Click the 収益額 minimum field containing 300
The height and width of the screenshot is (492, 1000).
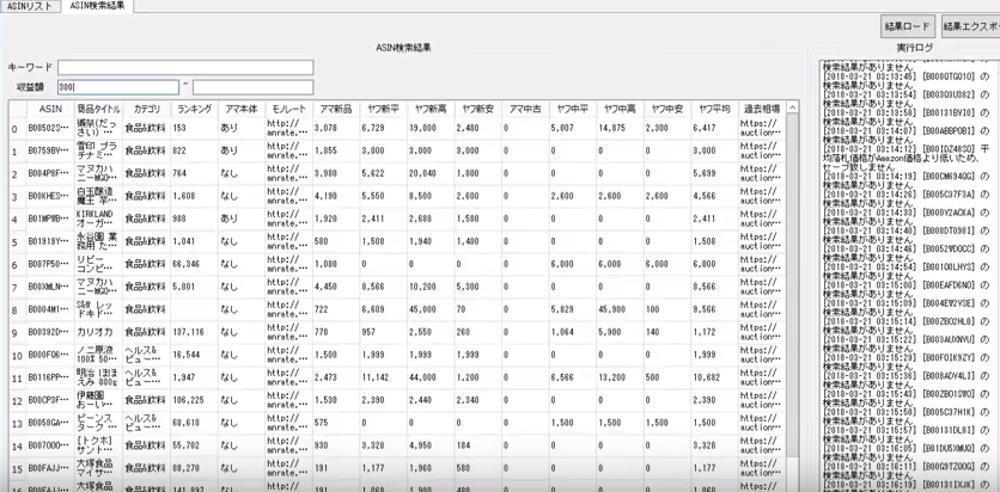coord(118,87)
